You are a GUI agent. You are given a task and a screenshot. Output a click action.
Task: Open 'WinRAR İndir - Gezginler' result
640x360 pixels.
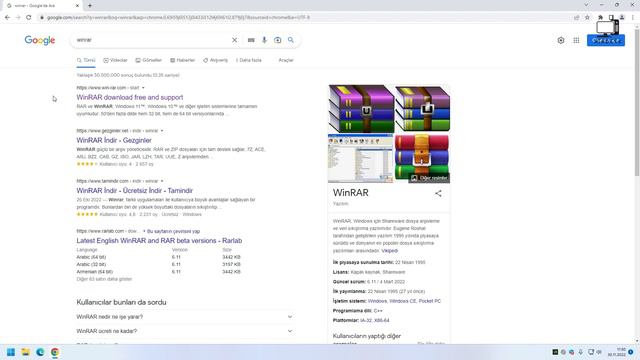[114, 140]
